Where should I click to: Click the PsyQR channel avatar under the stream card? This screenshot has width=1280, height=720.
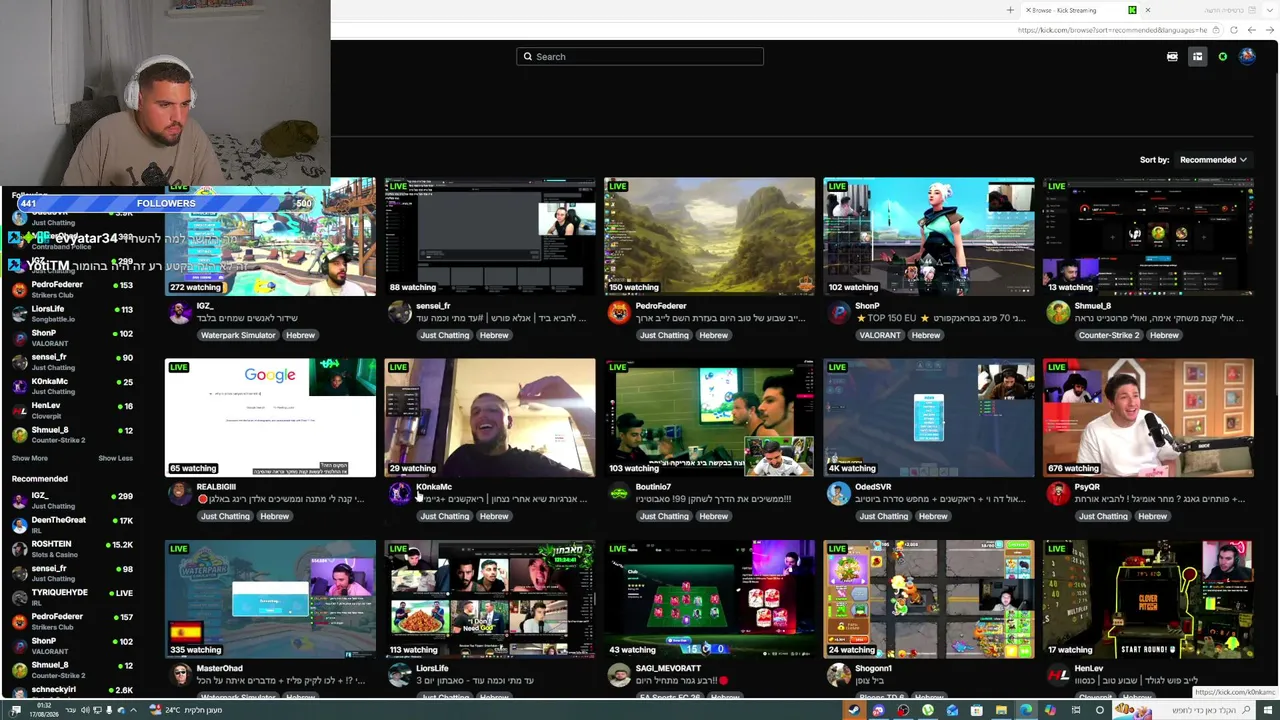click(x=1058, y=493)
